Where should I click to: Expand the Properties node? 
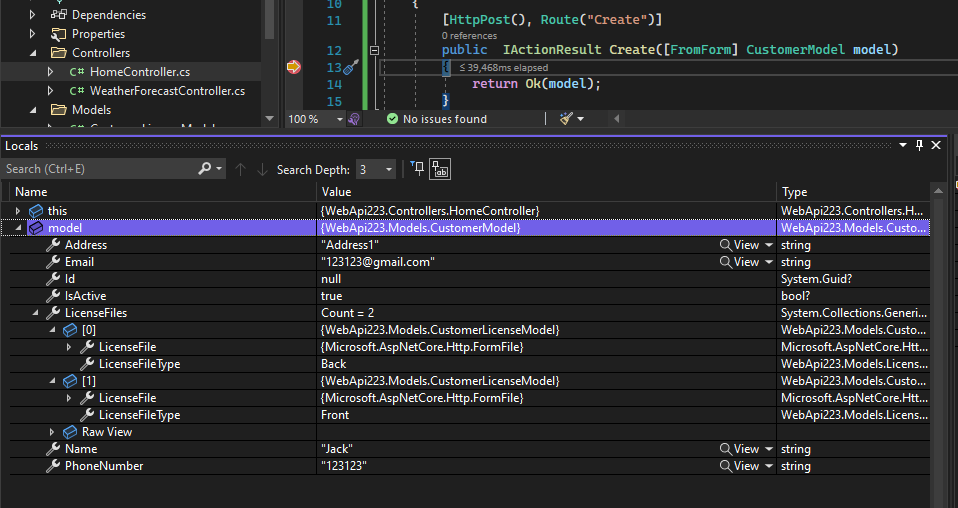coord(32,34)
